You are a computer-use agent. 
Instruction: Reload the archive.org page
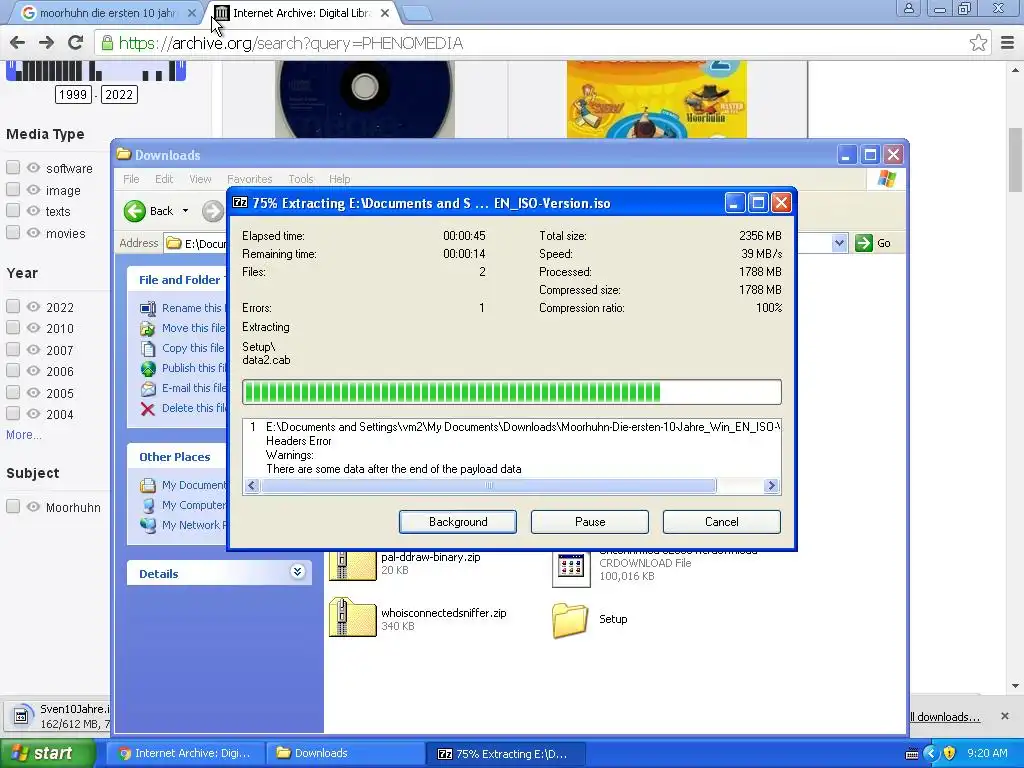[x=76, y=43]
